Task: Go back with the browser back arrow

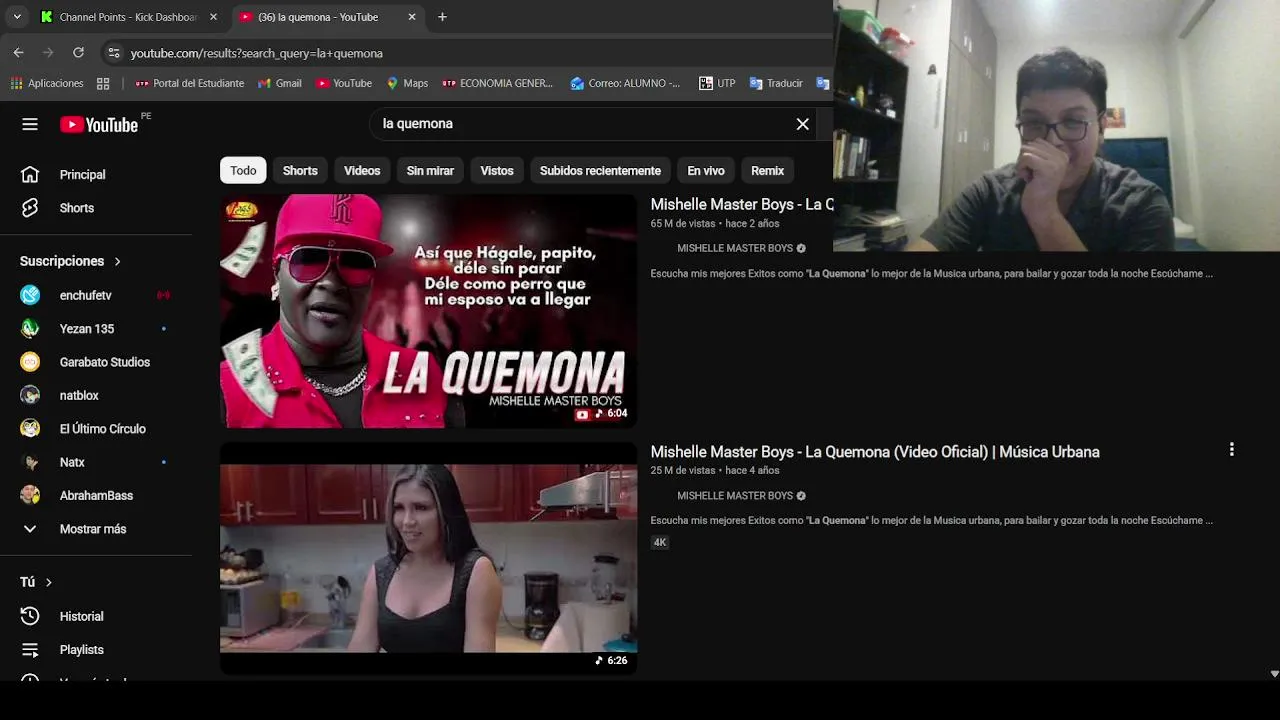Action: point(19,52)
